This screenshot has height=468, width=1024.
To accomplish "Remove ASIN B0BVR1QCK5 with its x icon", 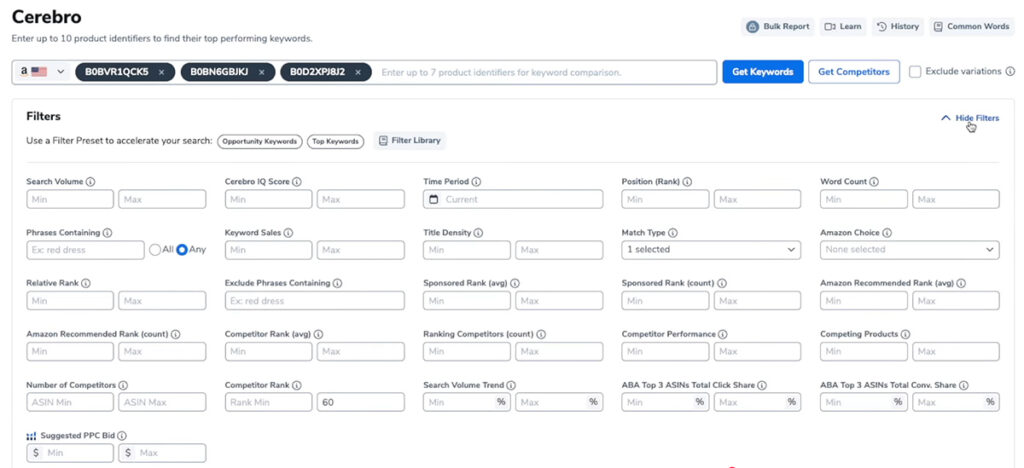I will click(x=161, y=72).
